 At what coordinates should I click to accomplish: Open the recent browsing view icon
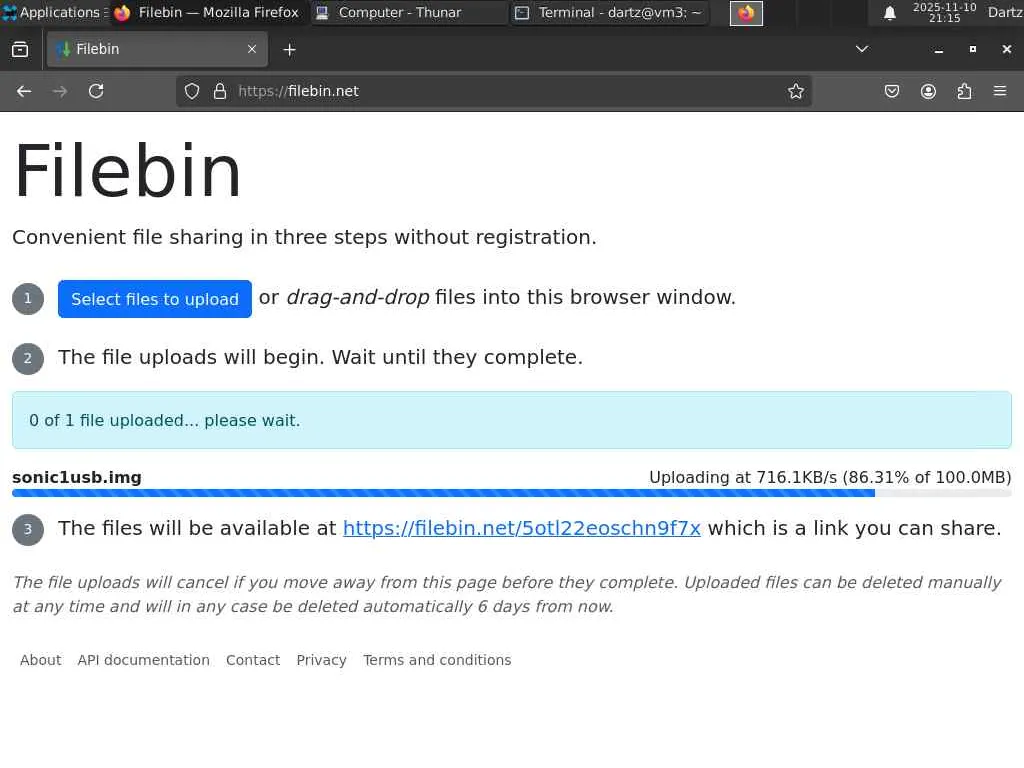[20, 50]
